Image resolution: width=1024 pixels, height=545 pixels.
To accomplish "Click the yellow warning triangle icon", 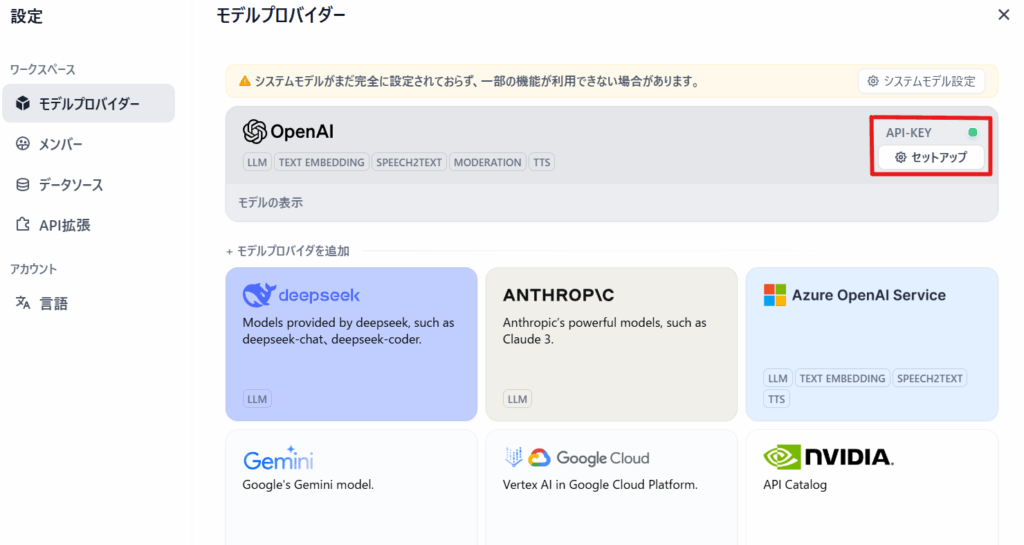I will click(244, 81).
